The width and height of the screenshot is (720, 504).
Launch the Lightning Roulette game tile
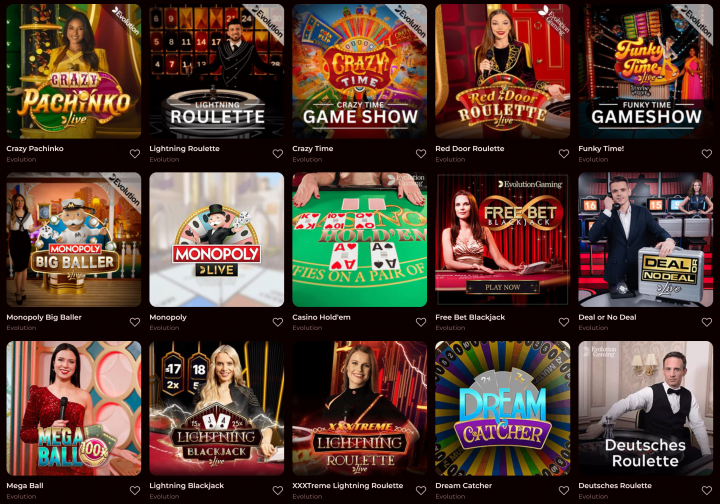click(217, 71)
